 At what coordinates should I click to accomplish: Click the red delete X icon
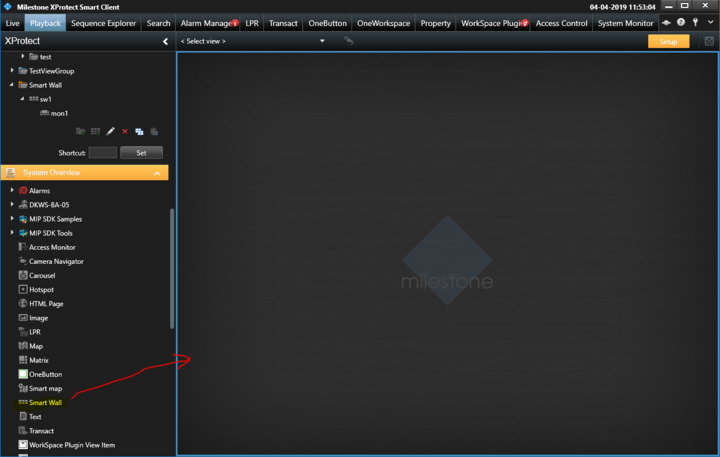pyautogui.click(x=125, y=131)
